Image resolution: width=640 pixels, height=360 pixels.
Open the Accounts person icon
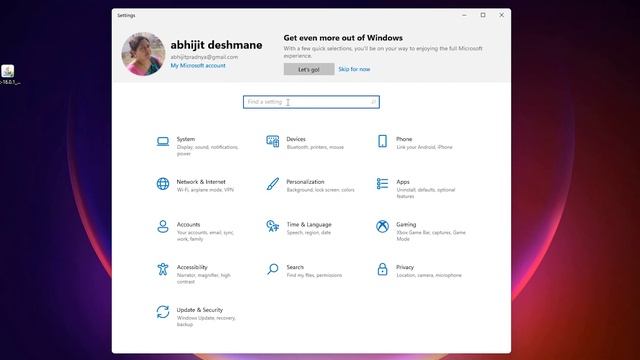tap(163, 227)
